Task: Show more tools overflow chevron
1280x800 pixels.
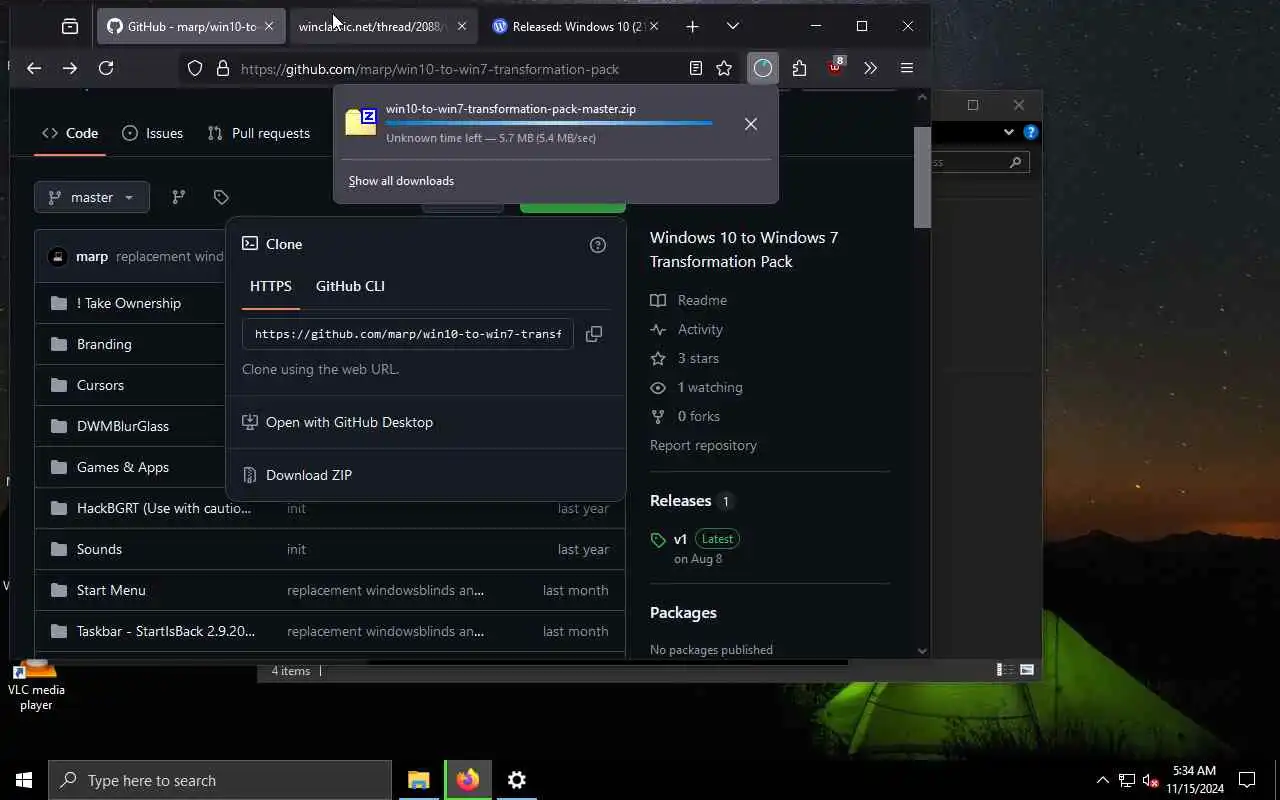Action: click(870, 68)
